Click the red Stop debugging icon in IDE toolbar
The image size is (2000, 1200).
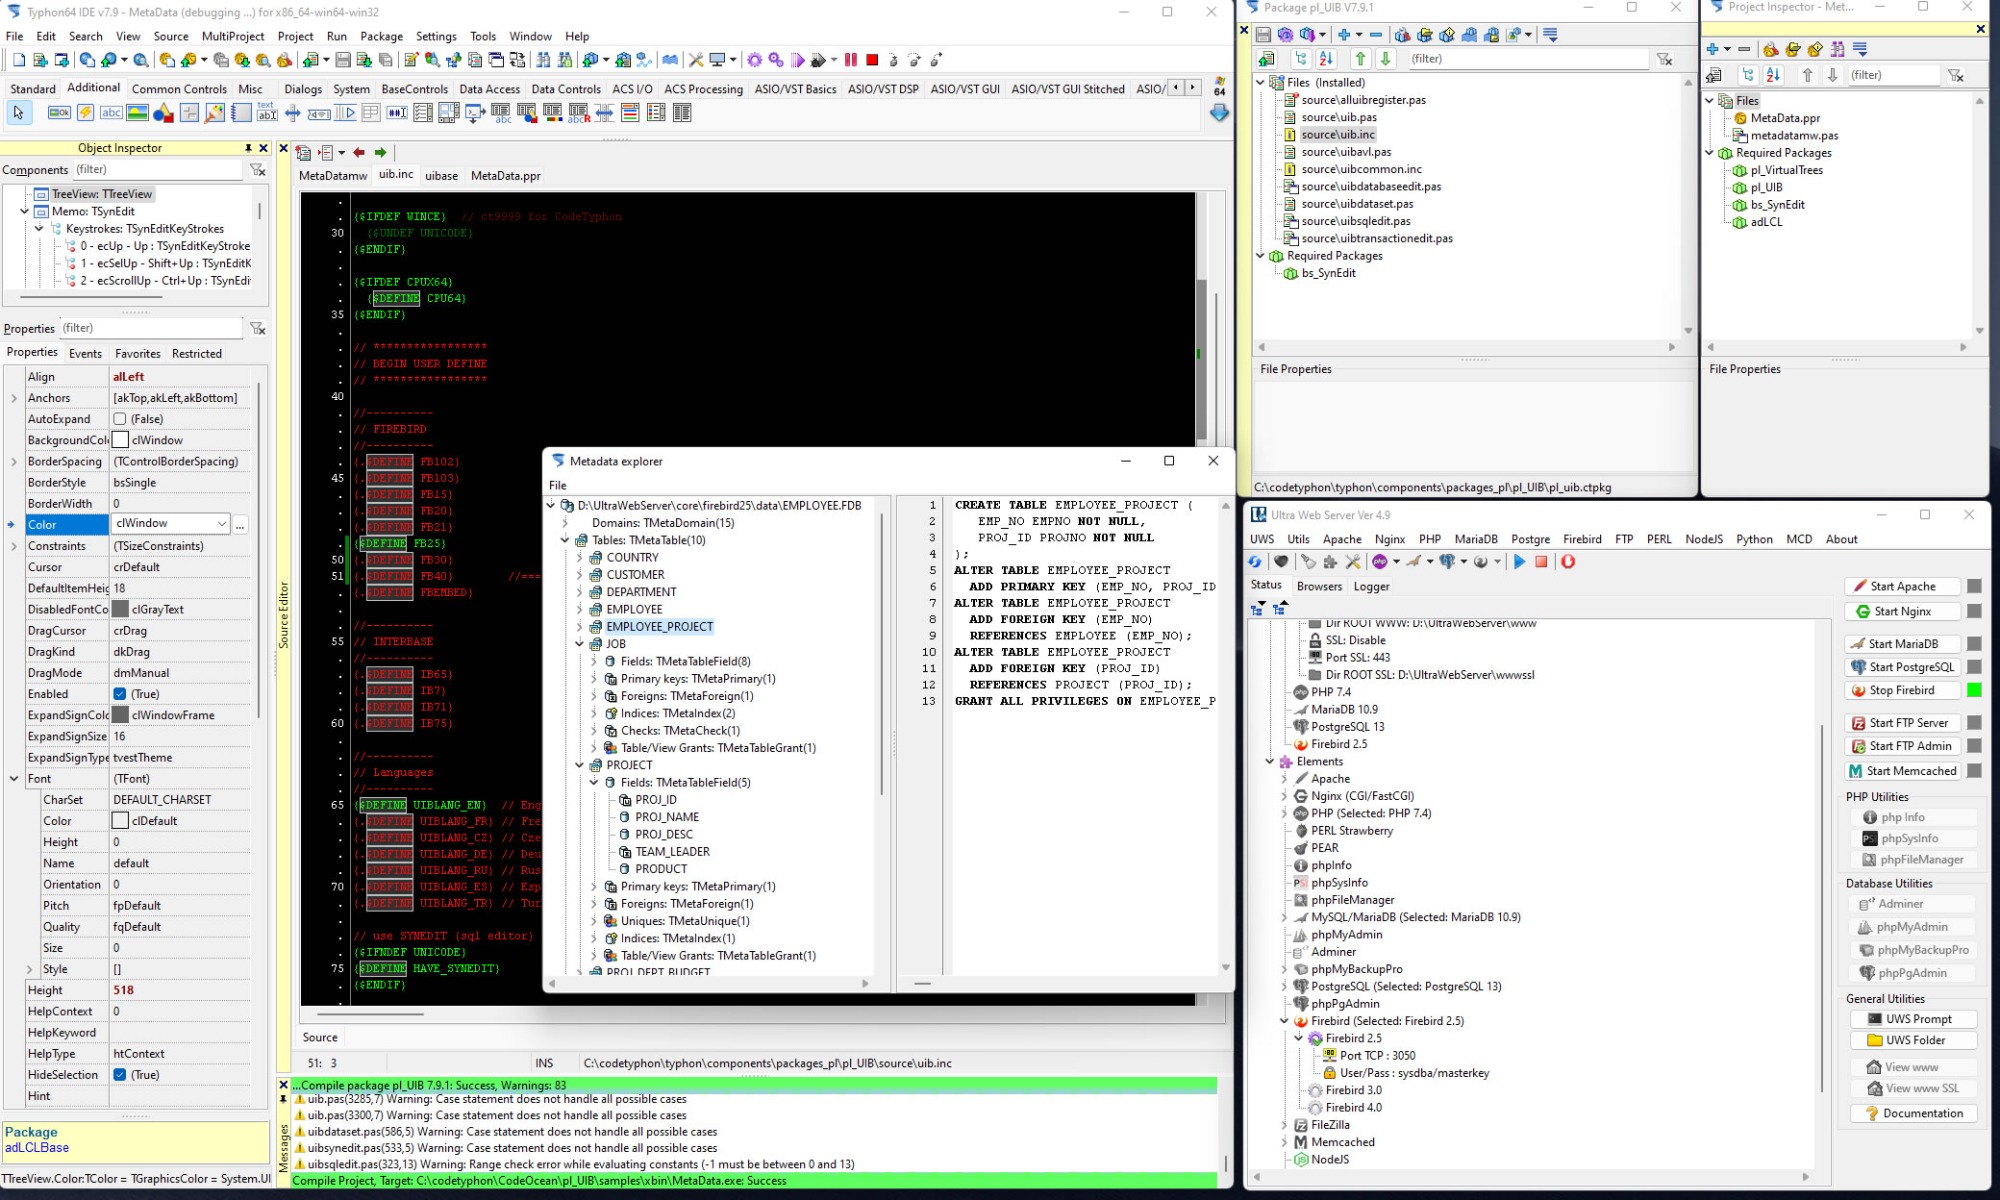tap(872, 60)
